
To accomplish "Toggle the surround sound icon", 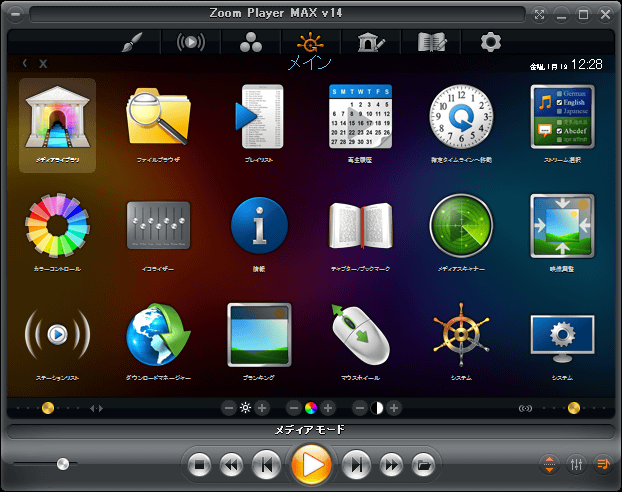I will click(x=525, y=408).
